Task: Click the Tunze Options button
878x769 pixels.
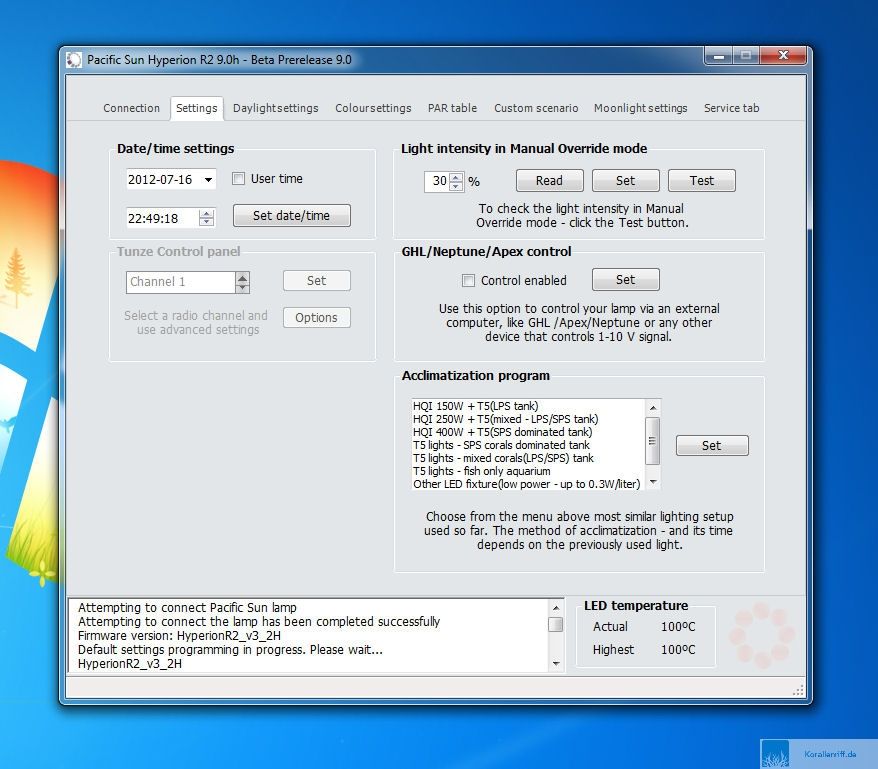Action: tap(316, 318)
